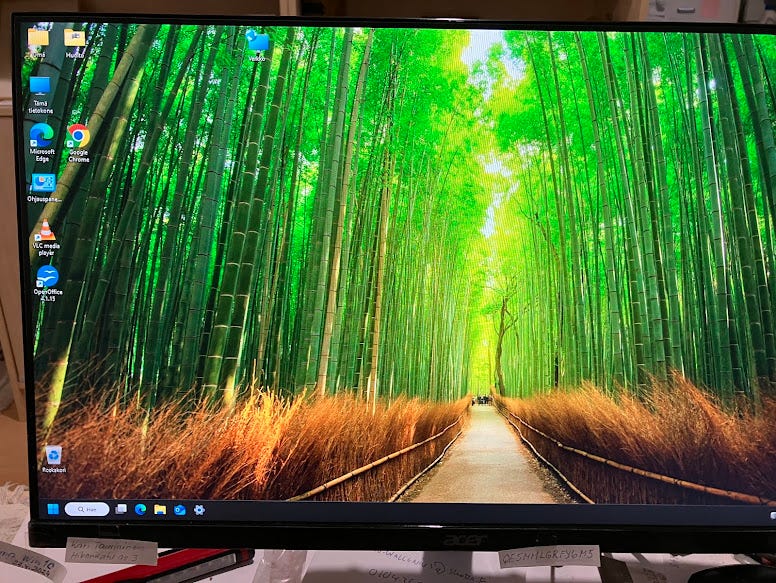Screen dimensions: 776x583
Task: Select the VLC media player shortcut
Action: tap(46, 238)
